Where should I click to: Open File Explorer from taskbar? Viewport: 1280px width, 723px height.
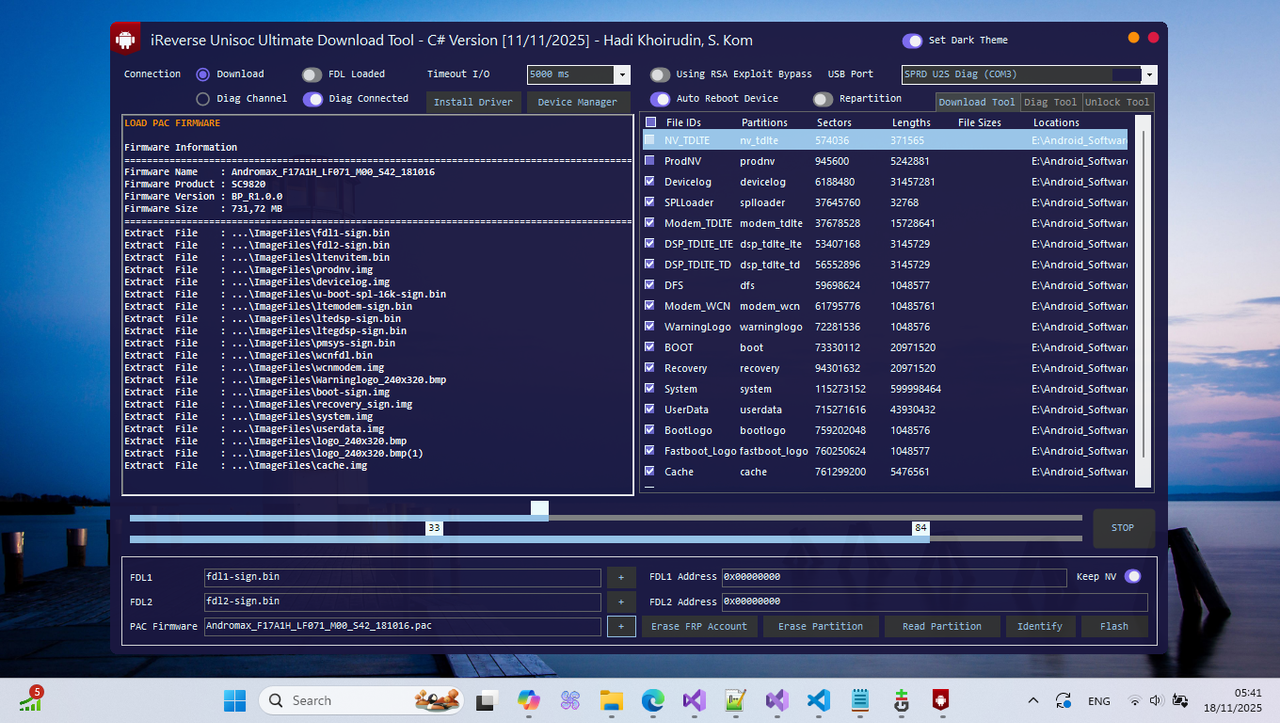coord(611,700)
